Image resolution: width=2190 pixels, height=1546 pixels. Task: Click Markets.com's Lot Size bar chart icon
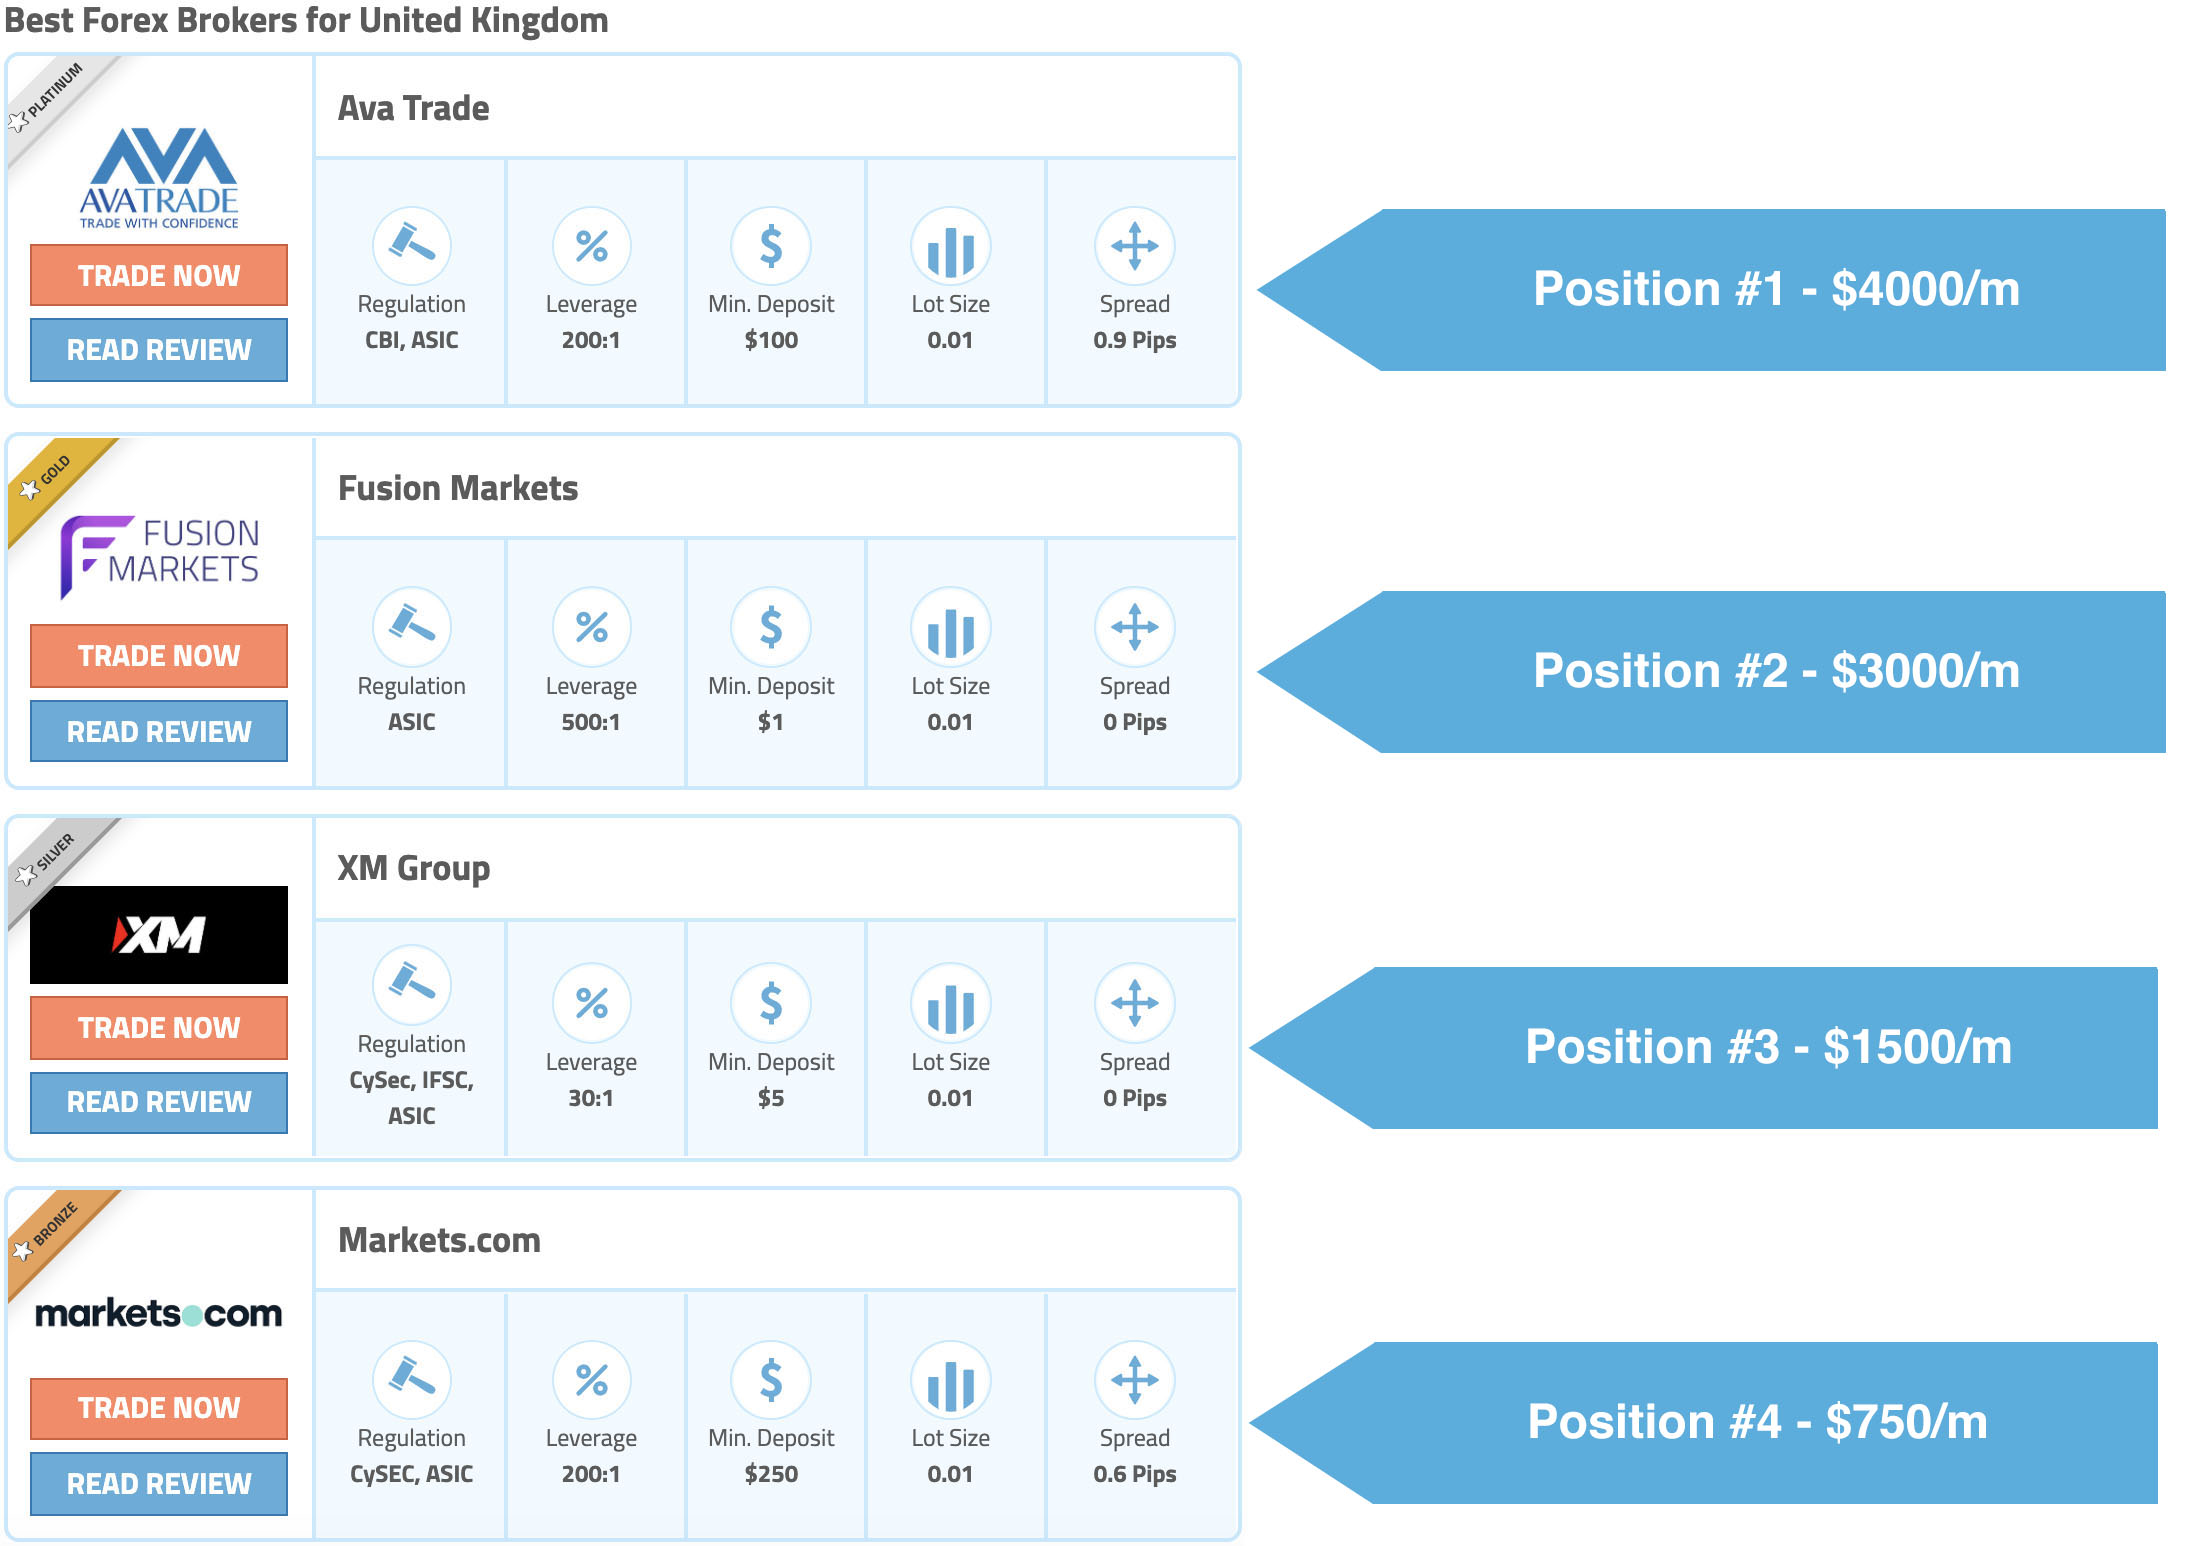tap(950, 1381)
